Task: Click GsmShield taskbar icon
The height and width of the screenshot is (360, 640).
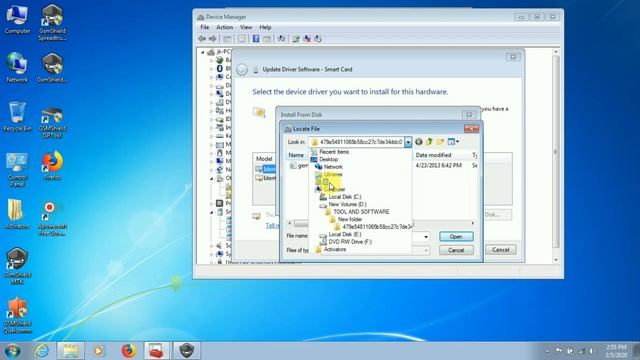Action: point(187,351)
